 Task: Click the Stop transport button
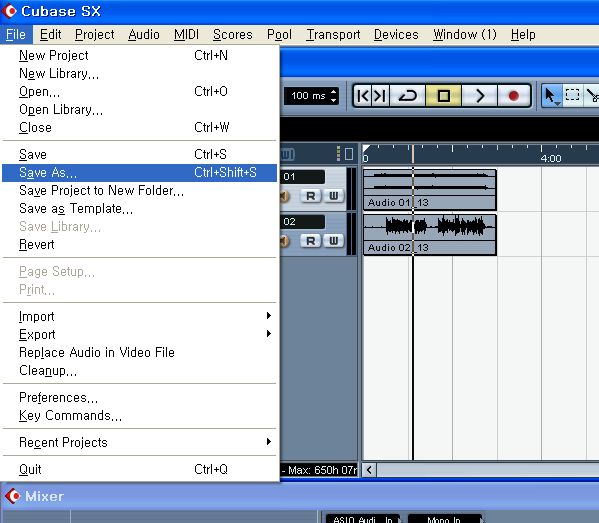click(443, 96)
